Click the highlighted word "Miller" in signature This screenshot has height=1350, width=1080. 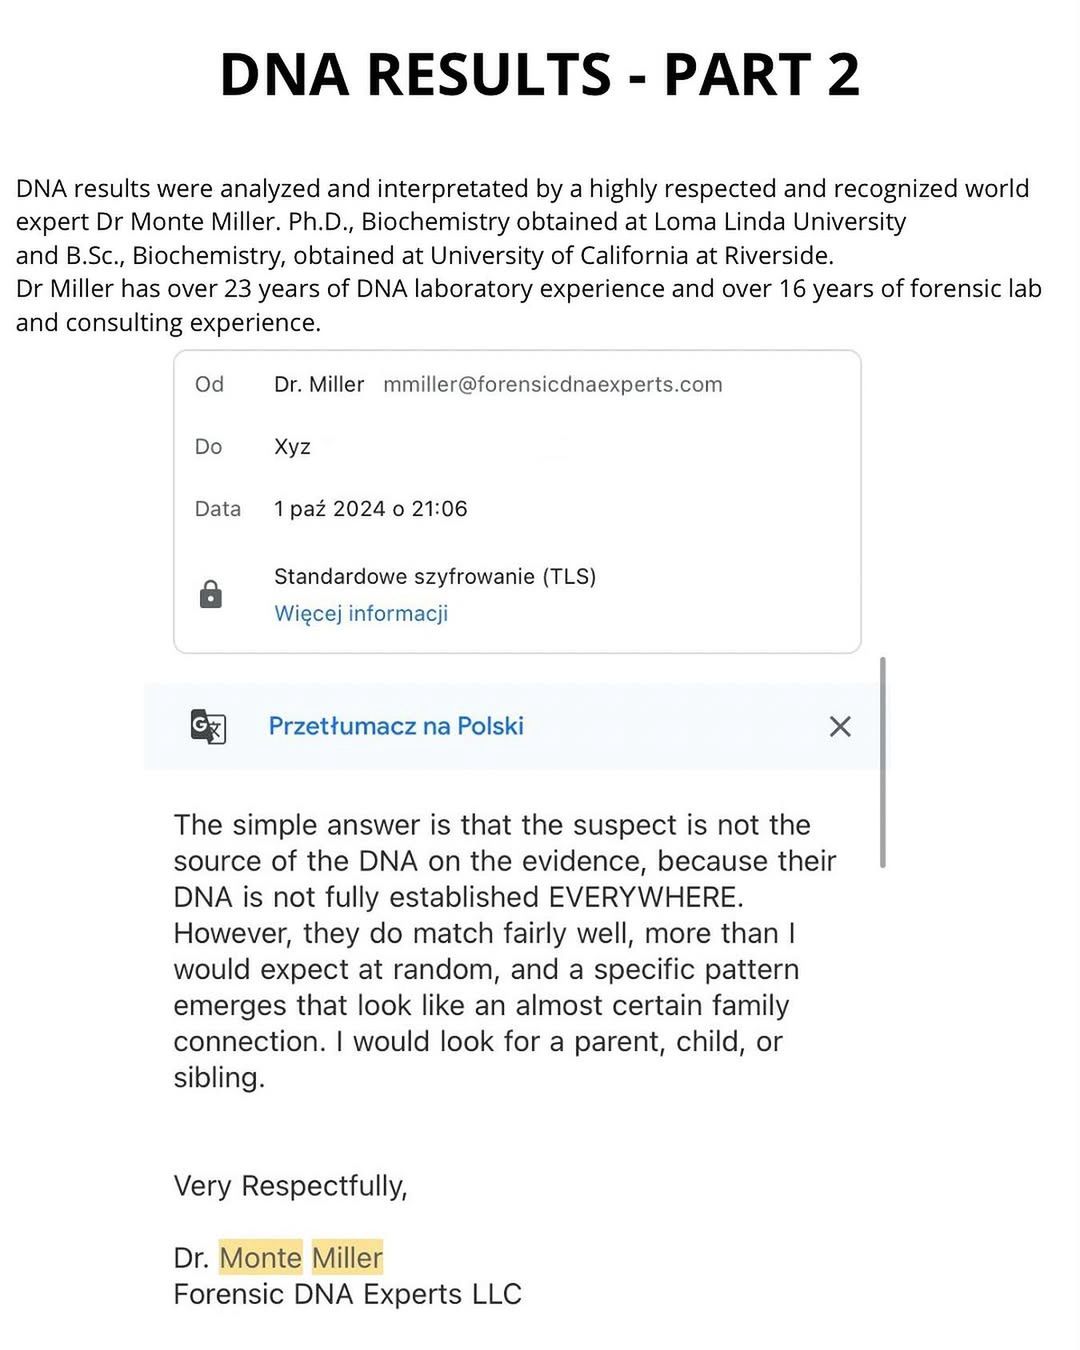[x=347, y=1257]
